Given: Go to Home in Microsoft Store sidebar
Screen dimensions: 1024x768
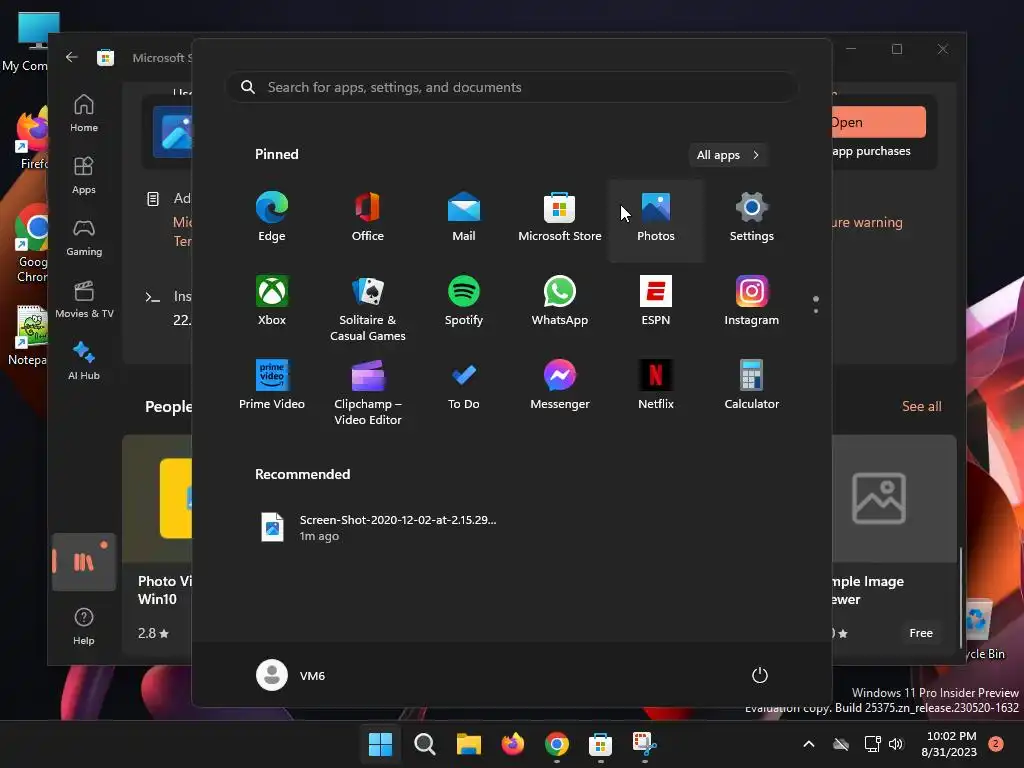Looking at the screenshot, I should click(84, 114).
